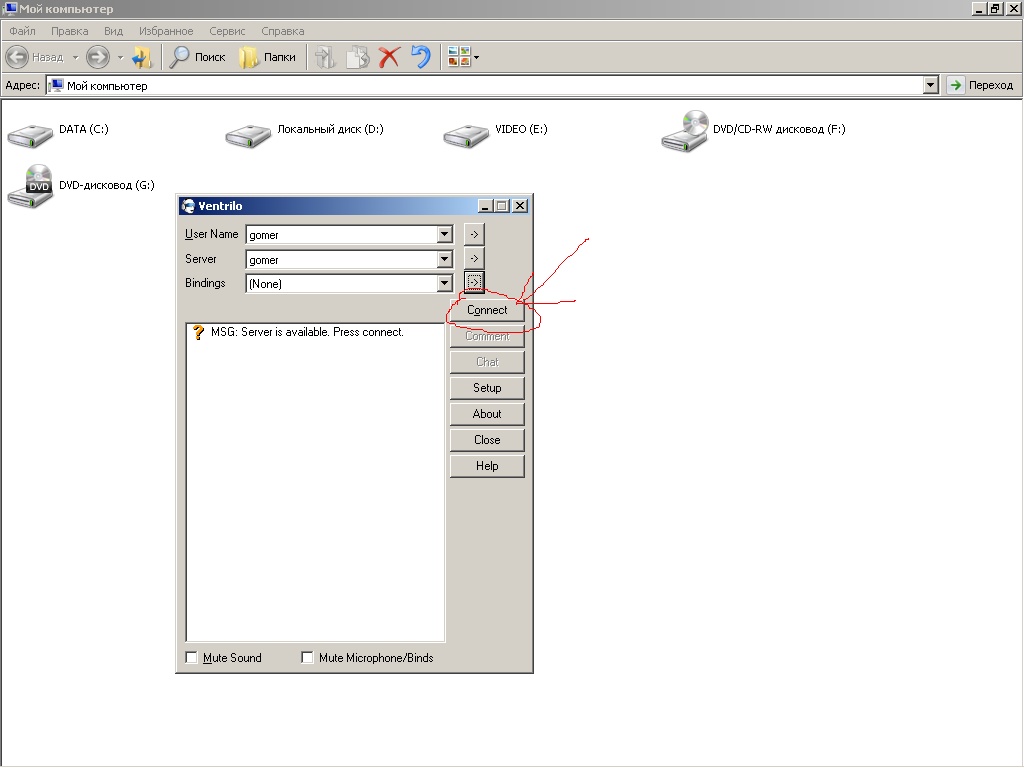Expand the User Name dropdown
This screenshot has width=1024, height=768.
tap(444, 234)
